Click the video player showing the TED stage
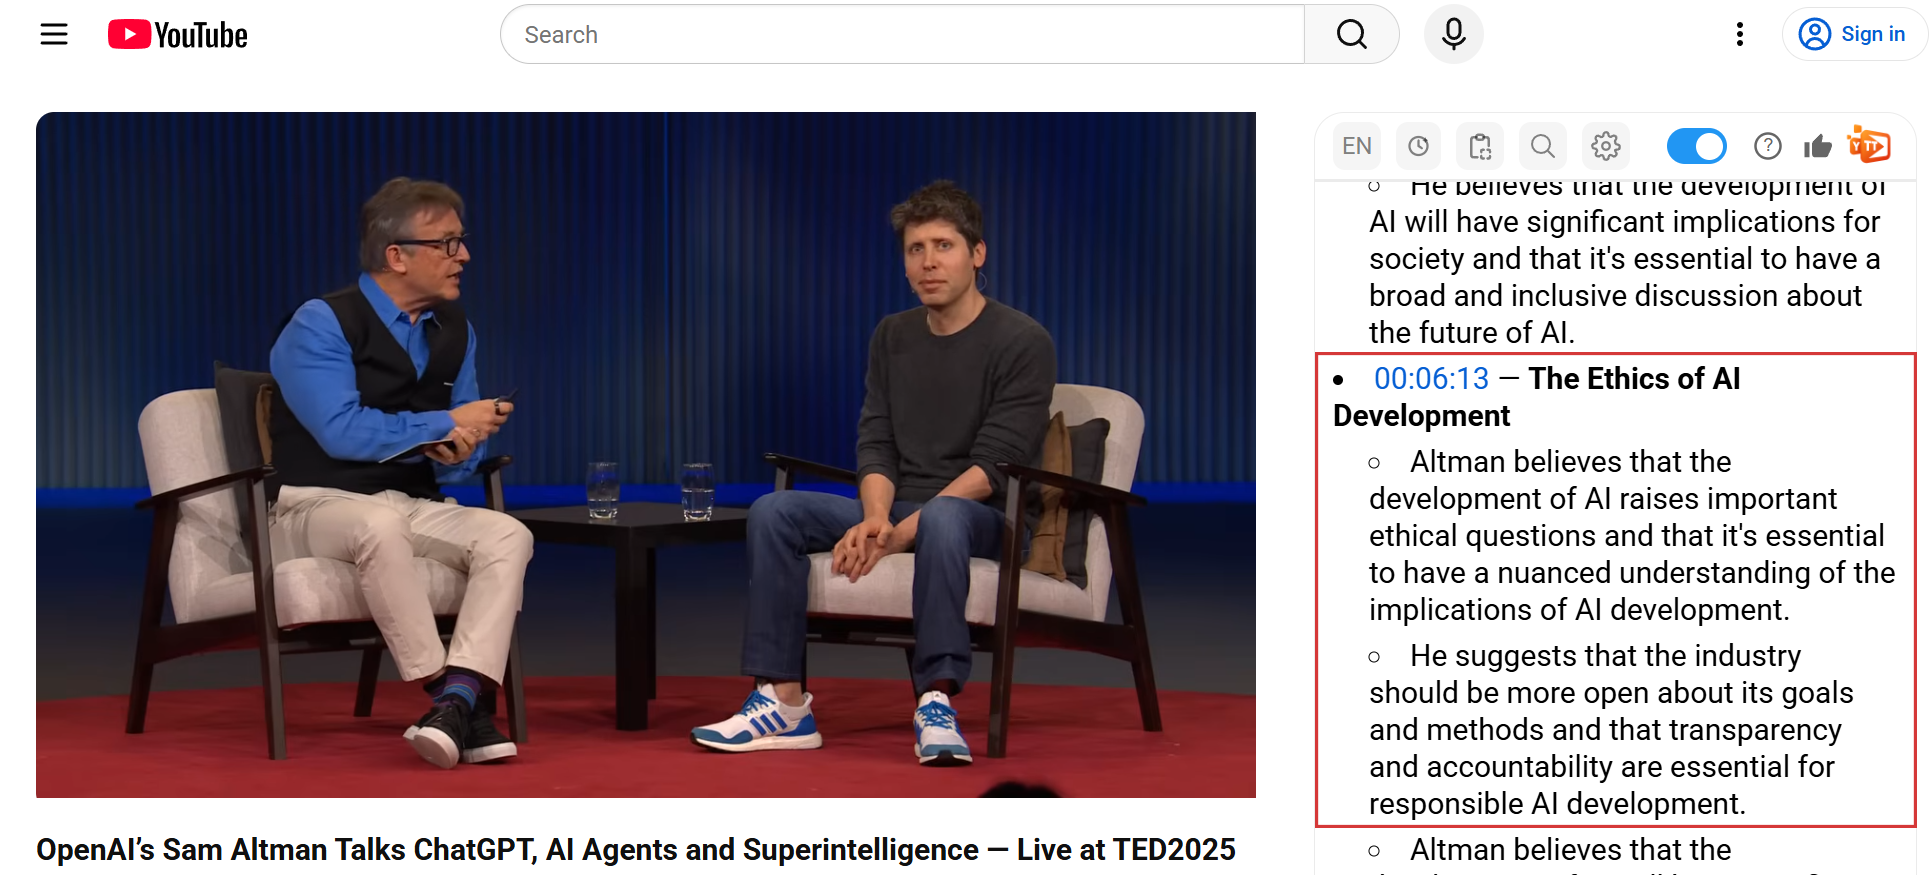The width and height of the screenshot is (1929, 875). pyautogui.click(x=646, y=454)
